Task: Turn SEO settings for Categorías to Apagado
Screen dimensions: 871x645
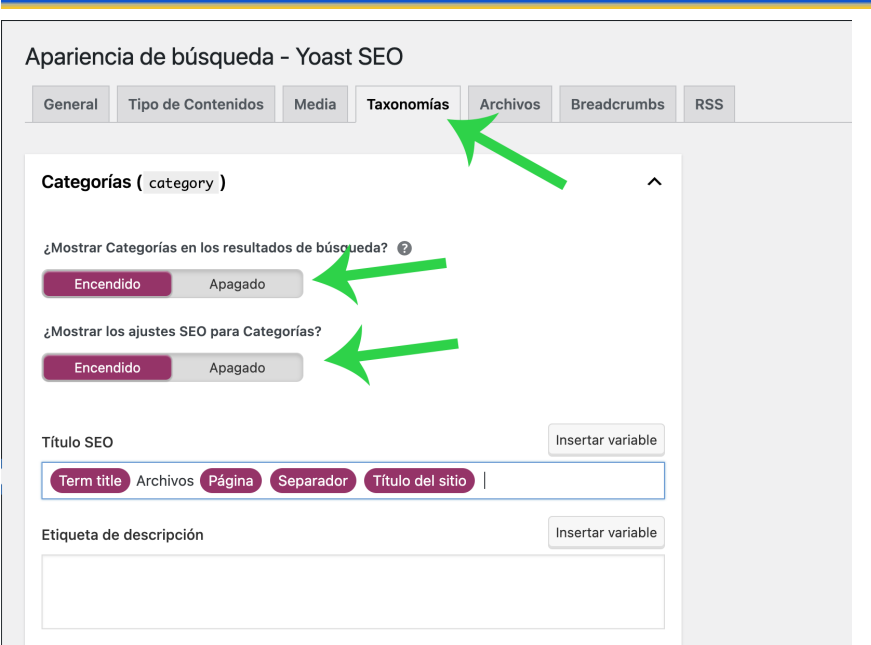Action: pyautogui.click(x=237, y=368)
